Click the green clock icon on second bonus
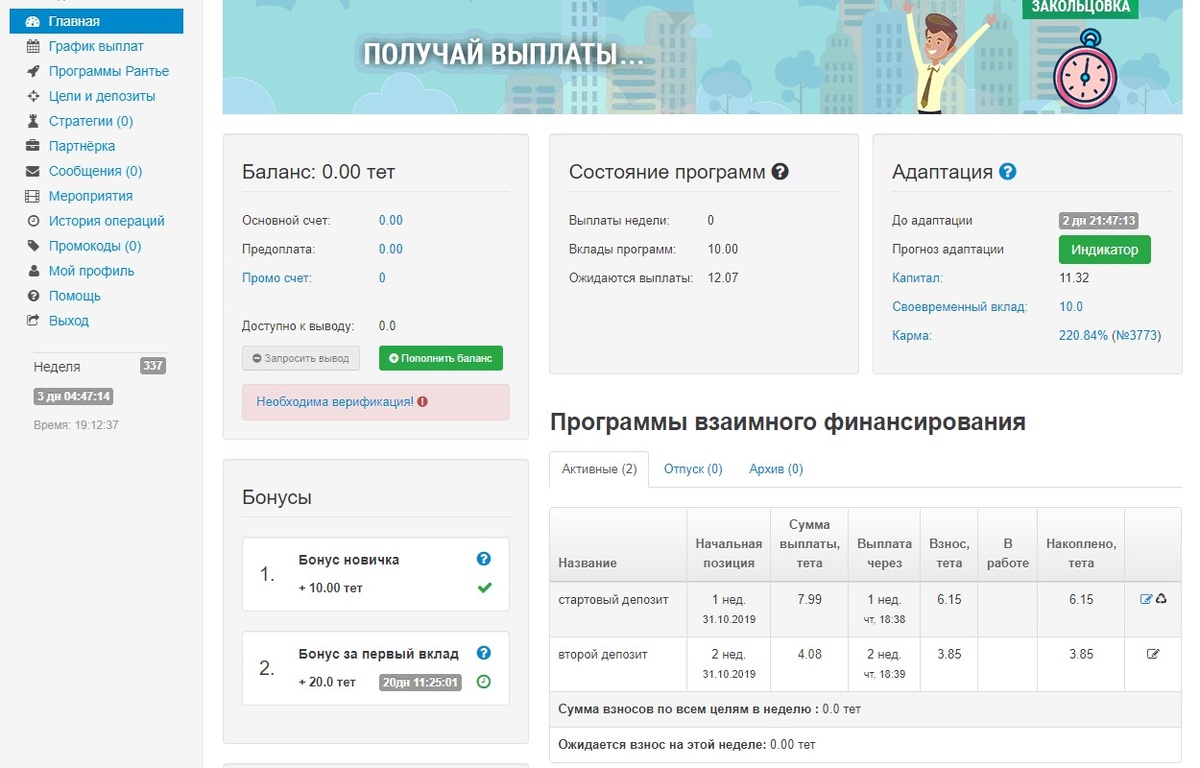Screen dimensions: 1200x768 (x=484, y=682)
